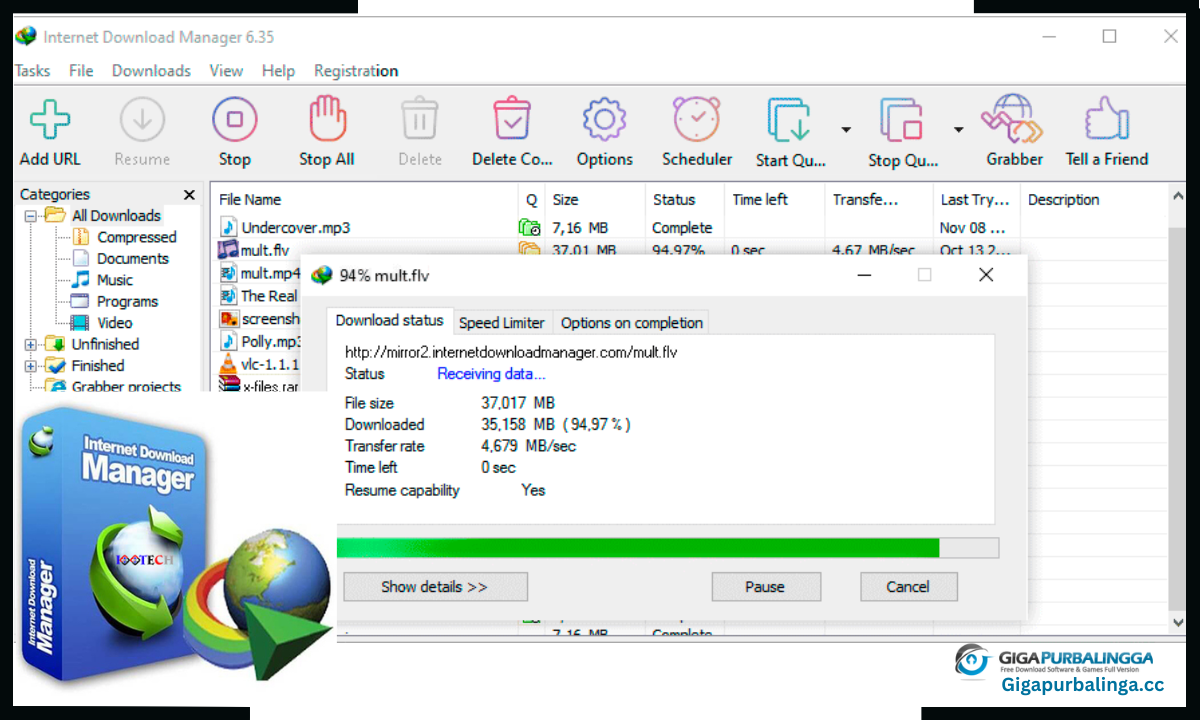
Task: Select the Music category
Action: coord(115,280)
